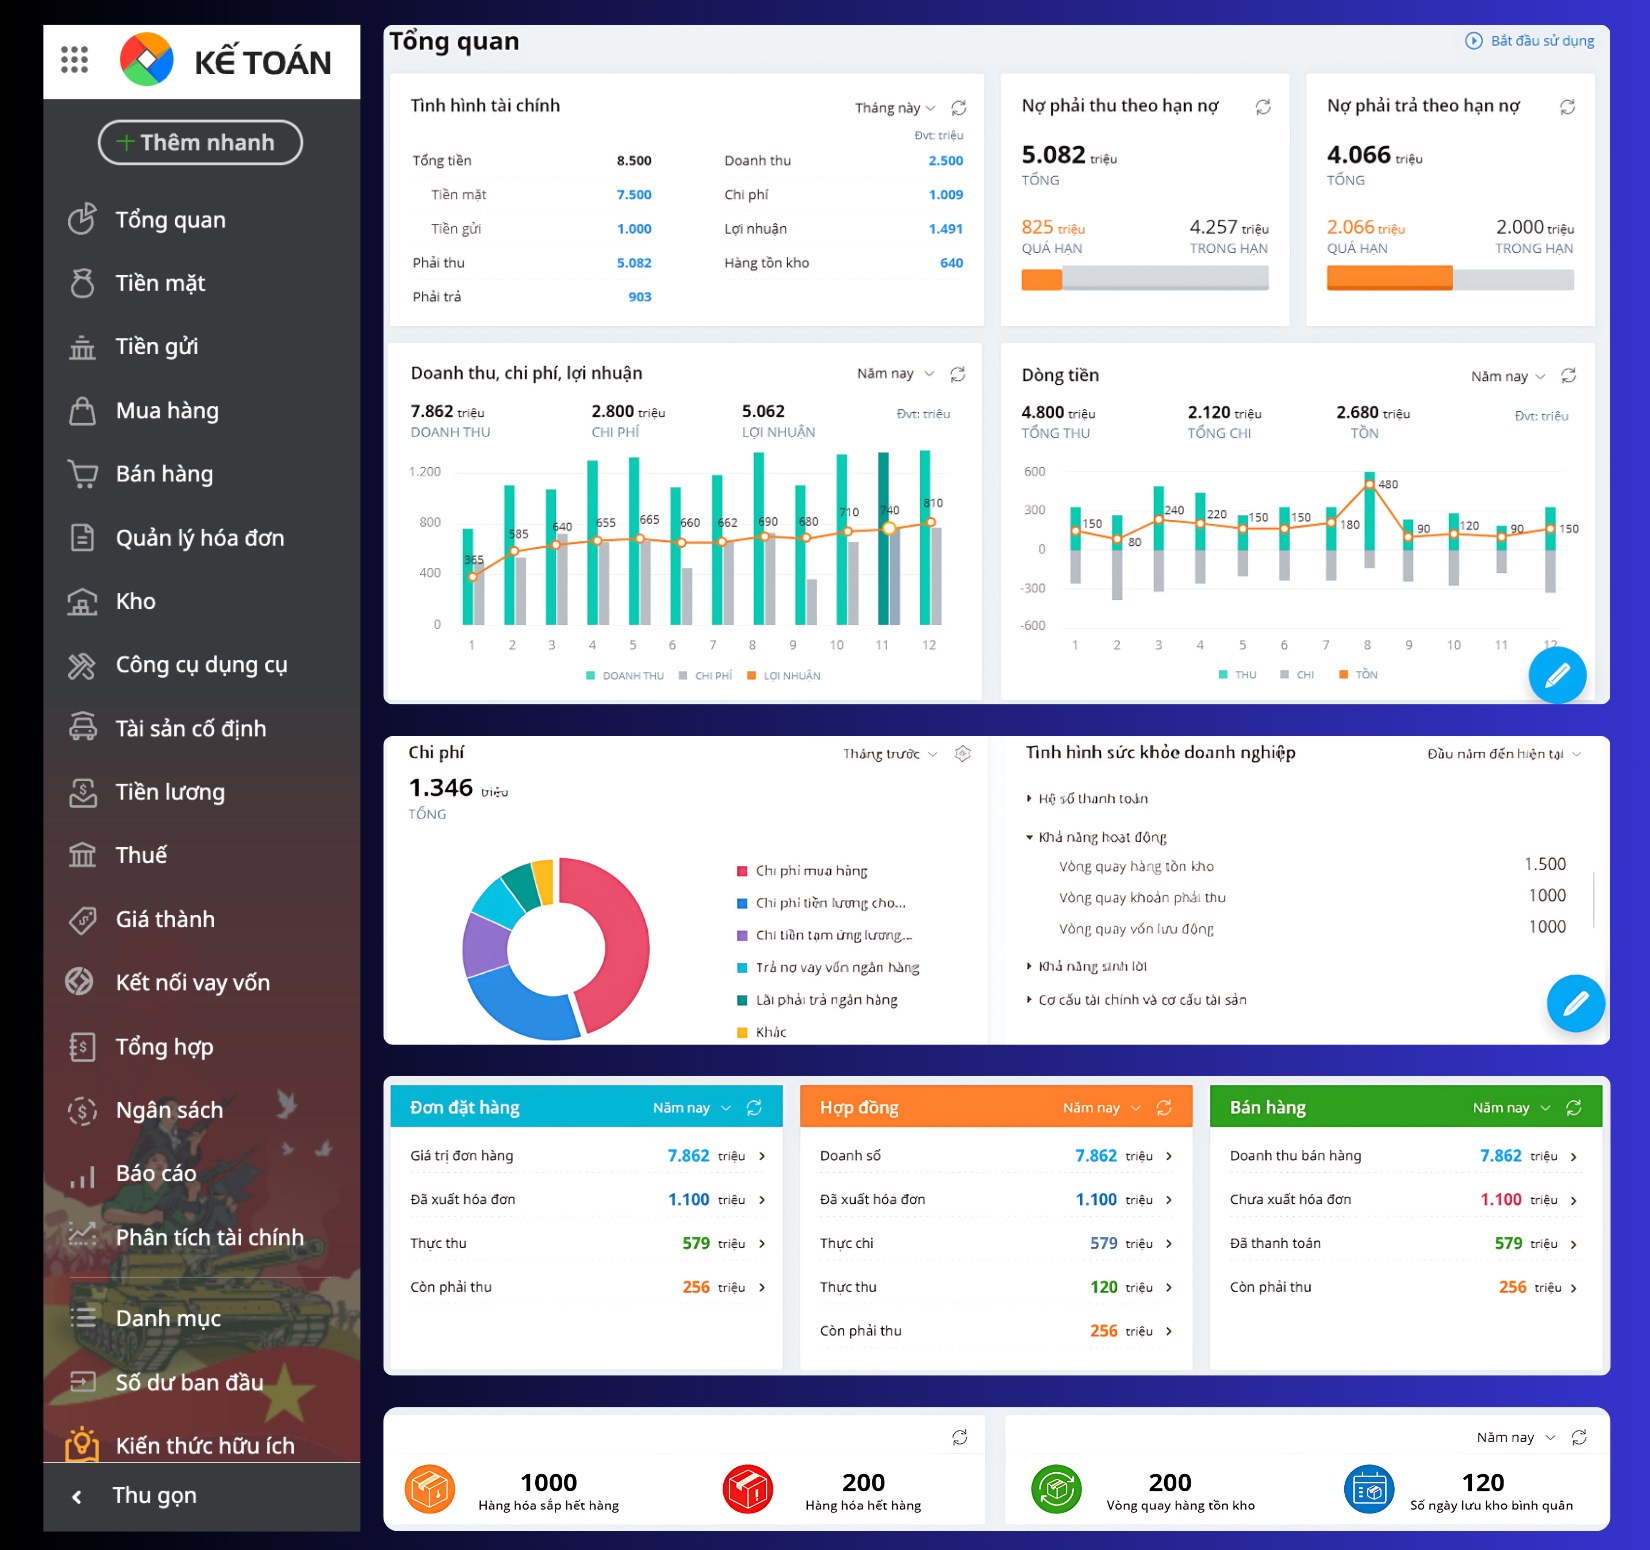The height and width of the screenshot is (1550, 1650).
Task: Open the Đầu năm đến hiện tại dropdown
Action: [x=1503, y=754]
